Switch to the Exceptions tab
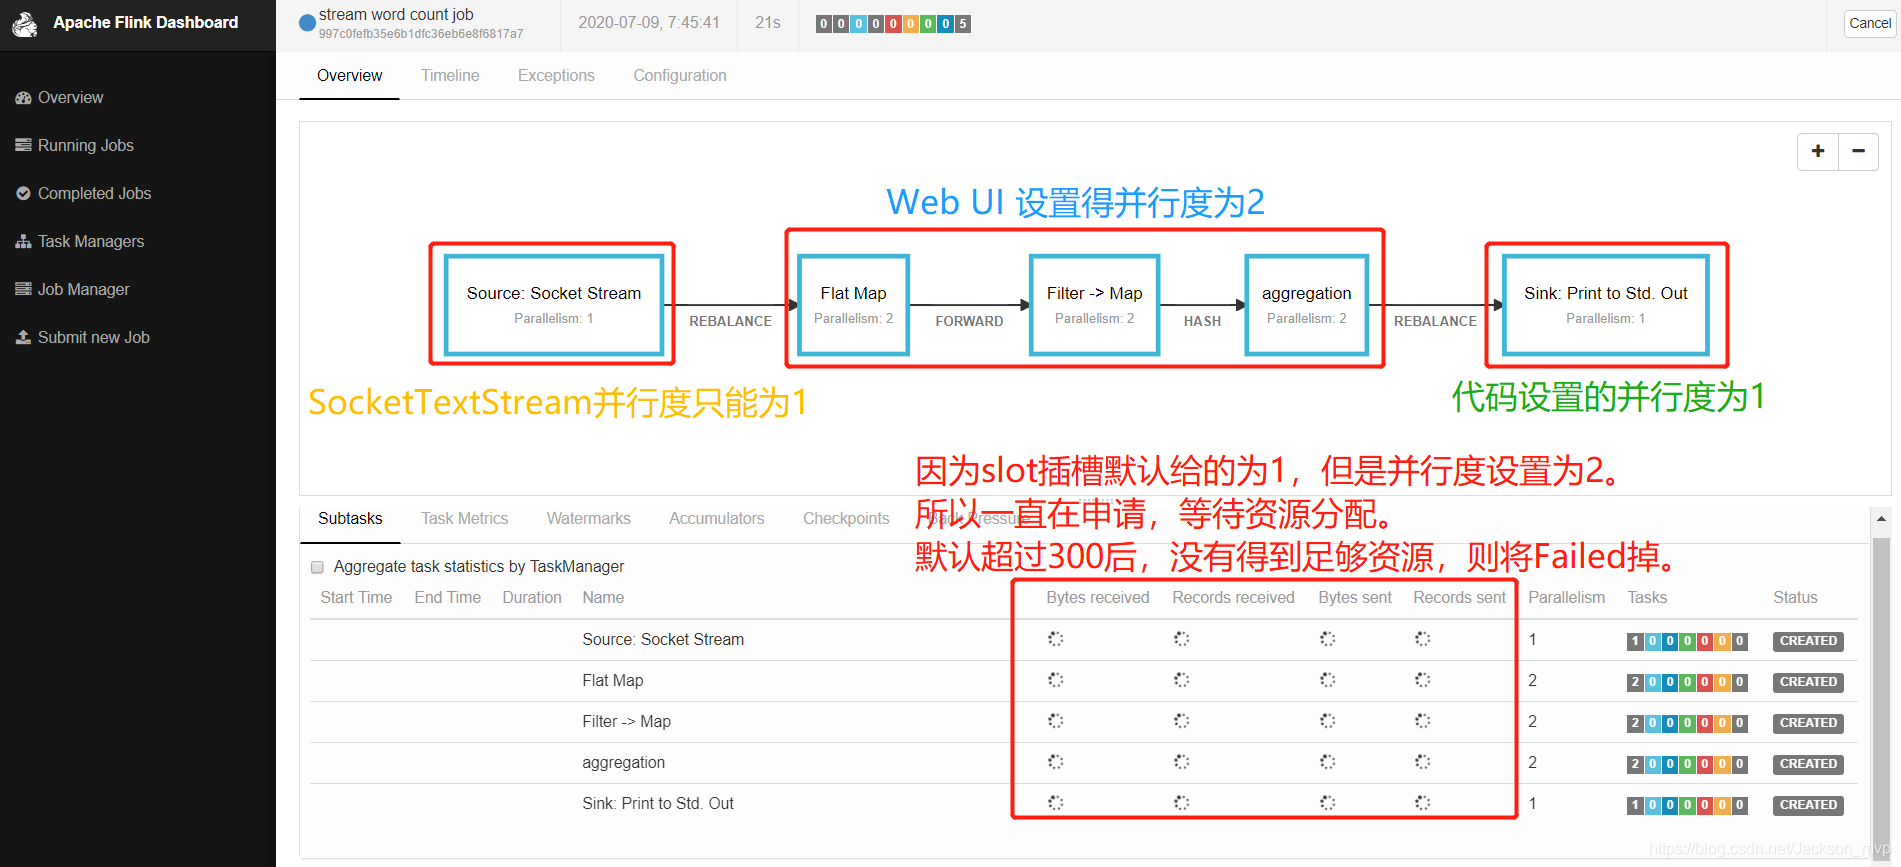 [x=556, y=76]
